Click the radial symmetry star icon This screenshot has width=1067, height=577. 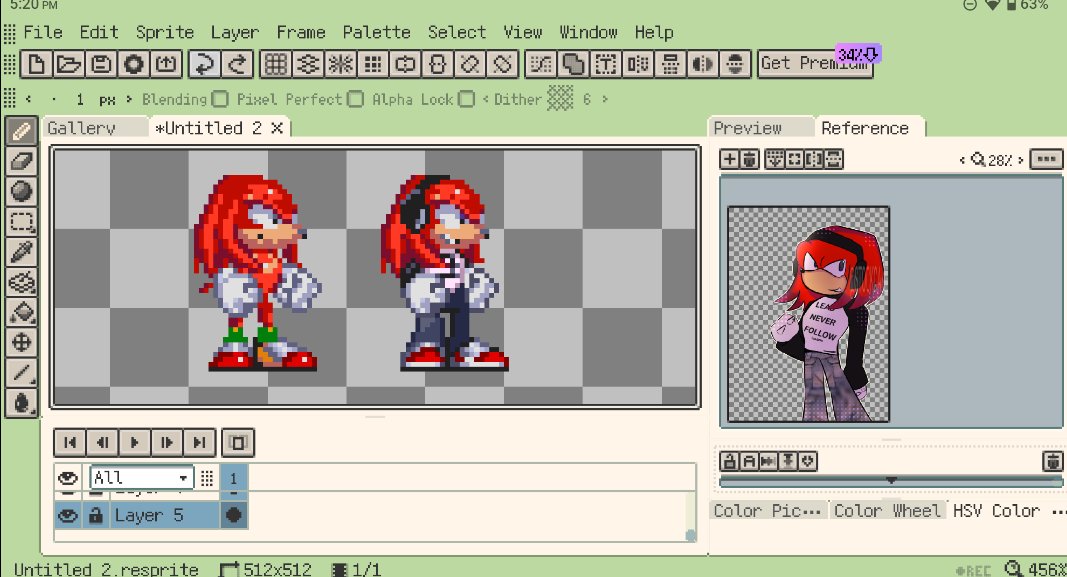tap(340, 65)
